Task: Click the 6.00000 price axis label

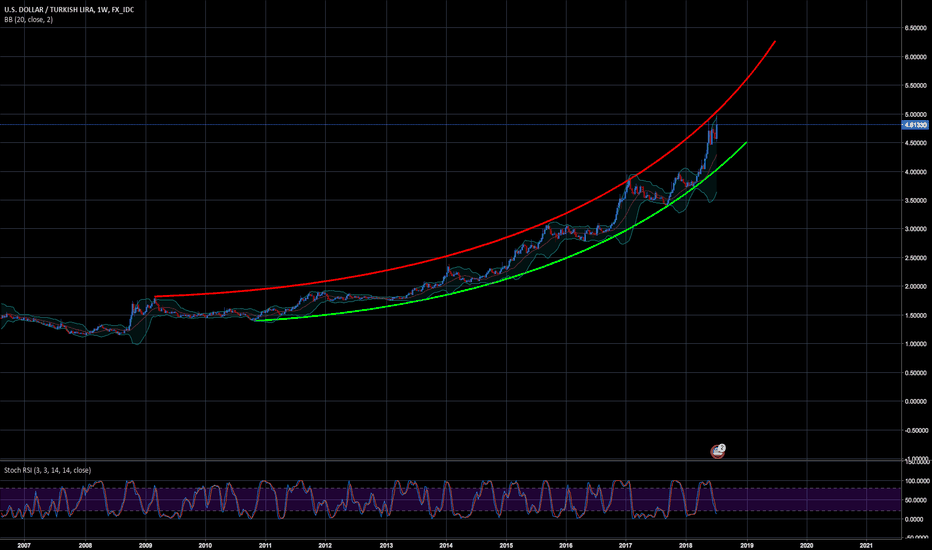Action: 915,57
